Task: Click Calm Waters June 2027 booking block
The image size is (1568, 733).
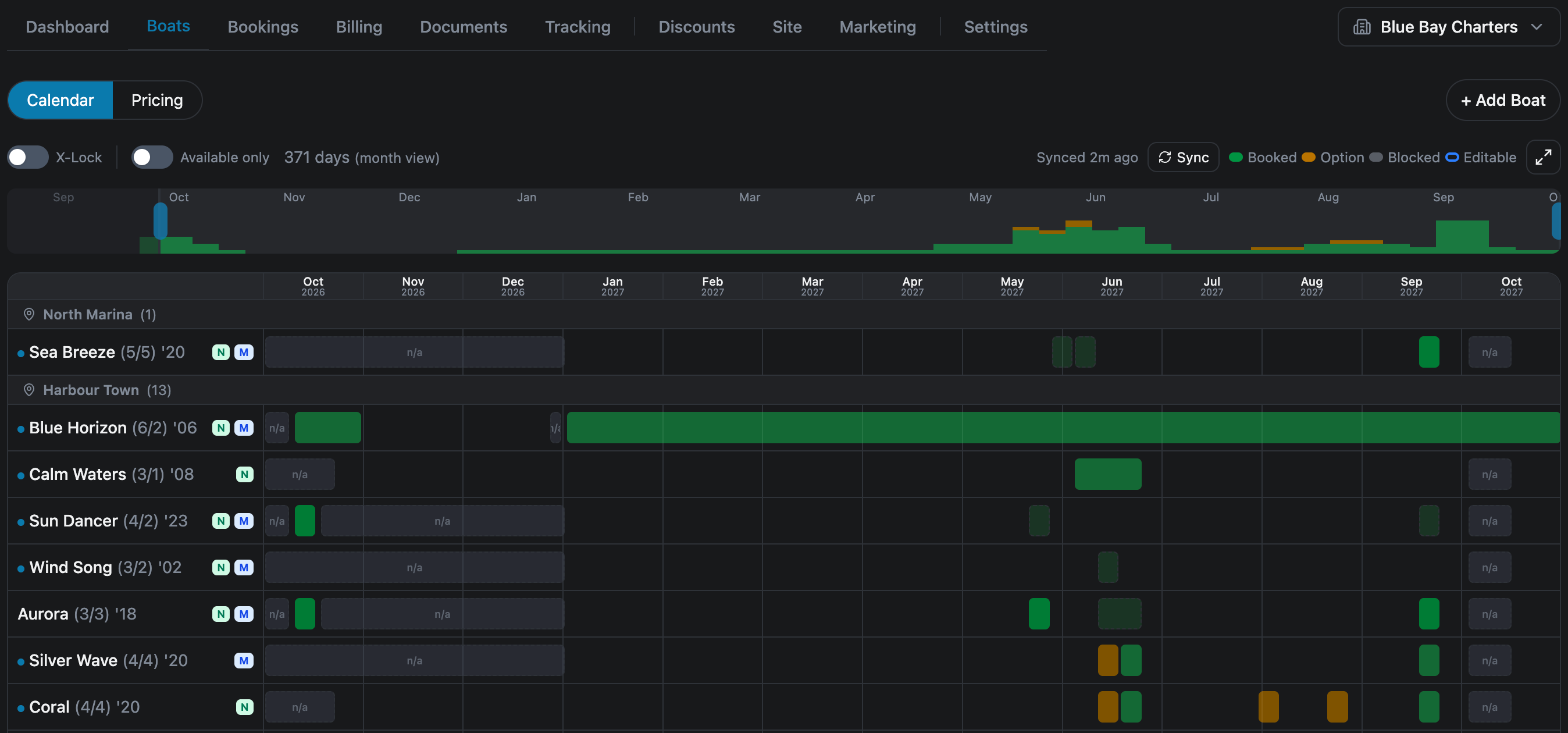Action: click(x=1108, y=474)
